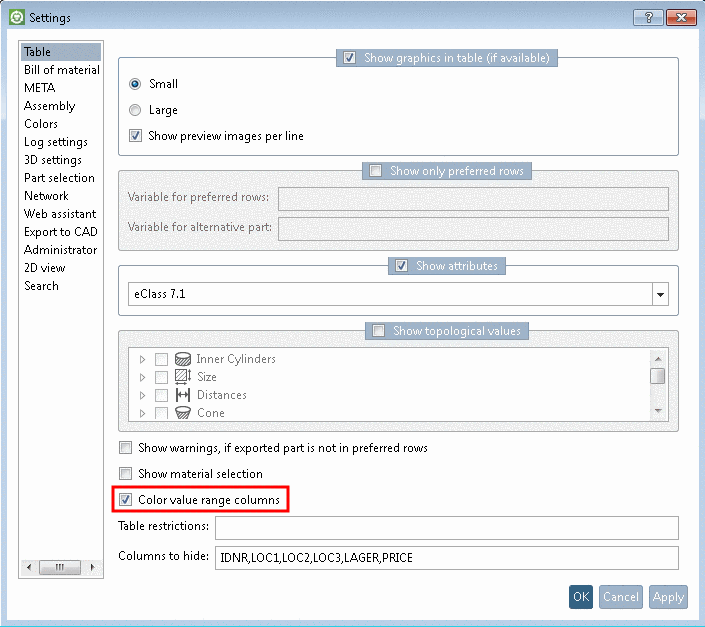Click topological list scroll down arrow
The width and height of the screenshot is (705, 627).
click(x=658, y=411)
